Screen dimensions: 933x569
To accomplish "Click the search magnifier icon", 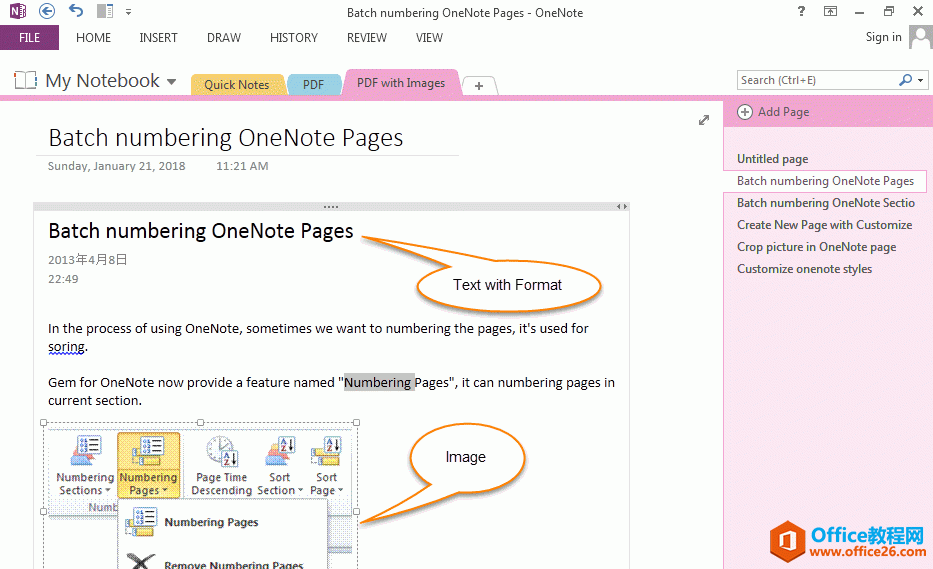I will point(905,80).
